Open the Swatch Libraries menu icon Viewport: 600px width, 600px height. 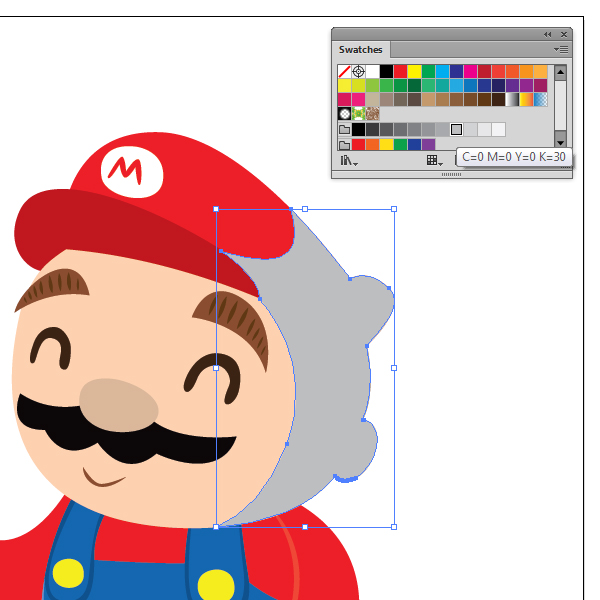[349, 160]
